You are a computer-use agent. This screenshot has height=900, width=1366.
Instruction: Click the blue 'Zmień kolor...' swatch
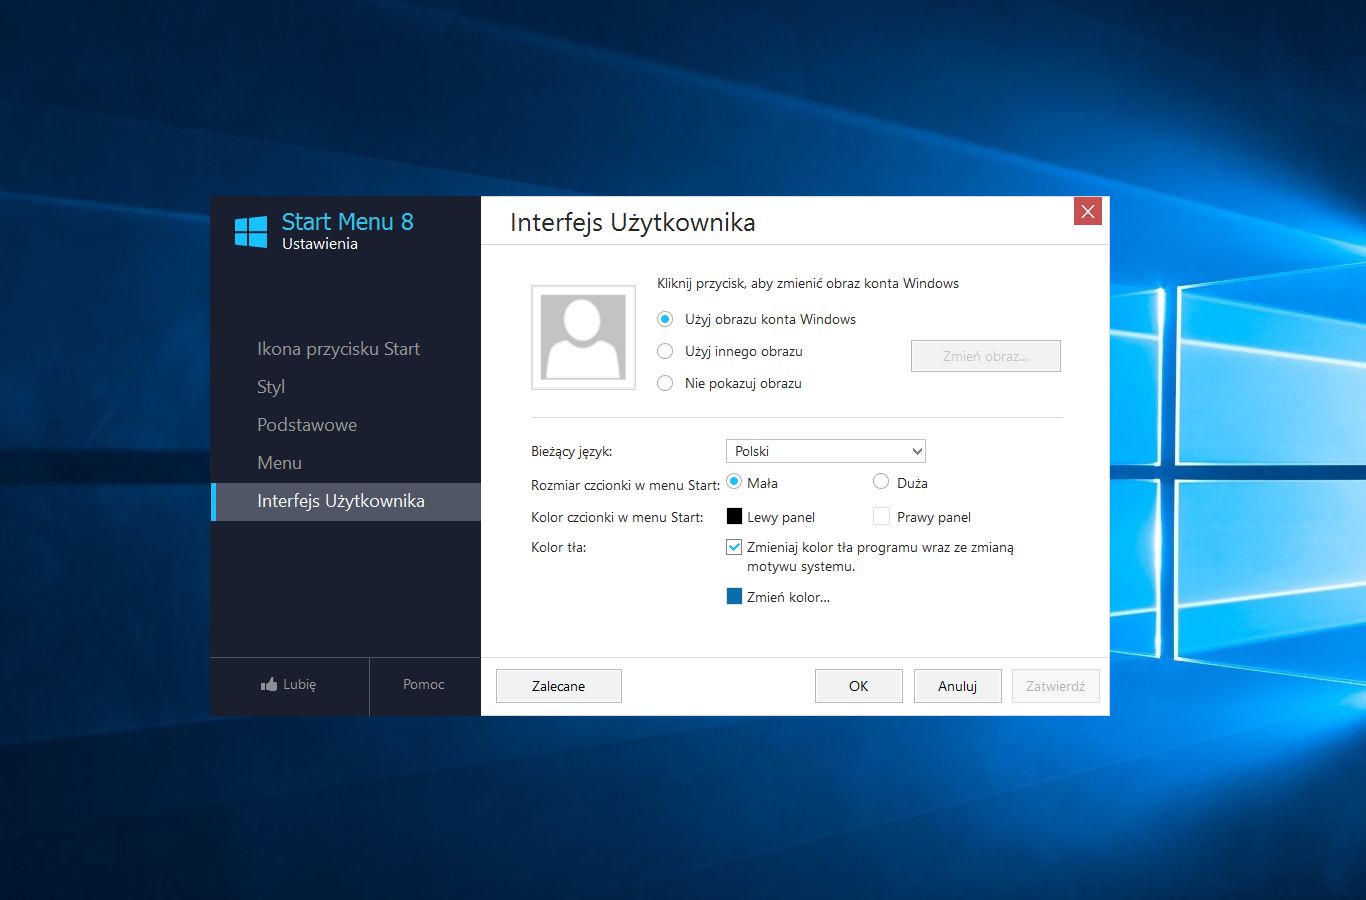[x=734, y=596]
